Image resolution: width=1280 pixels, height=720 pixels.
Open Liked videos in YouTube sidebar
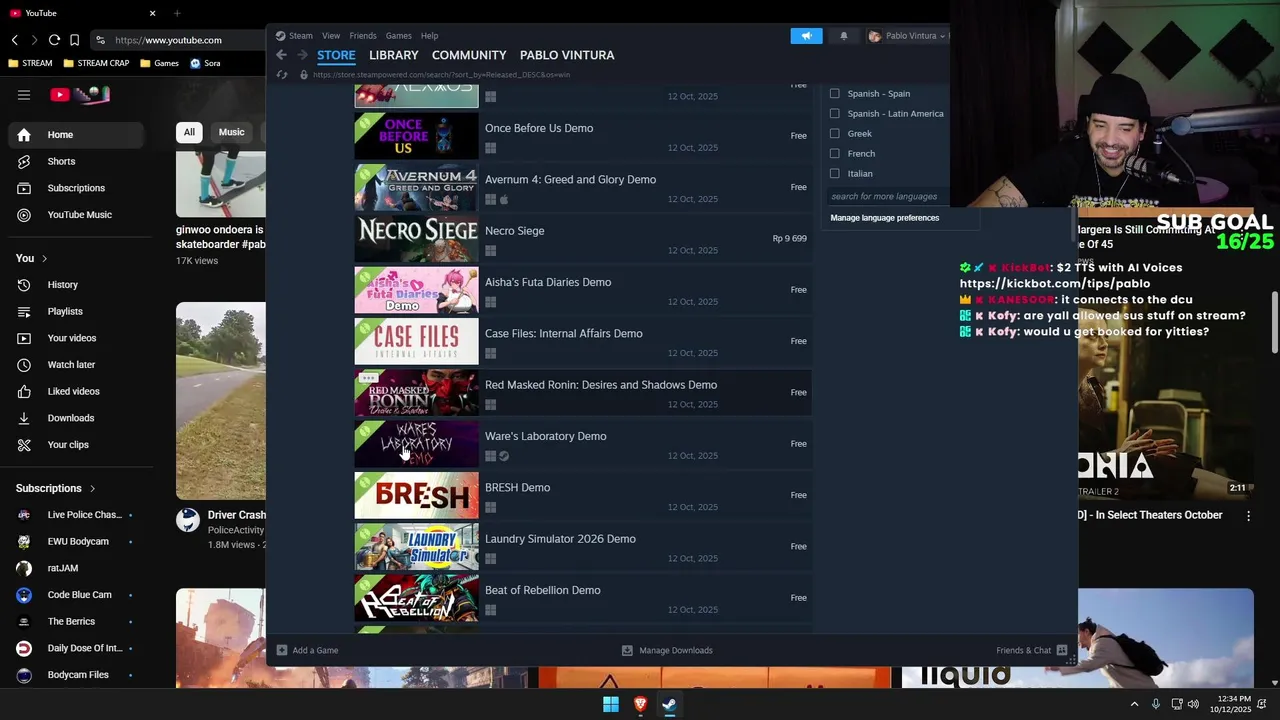(76, 391)
